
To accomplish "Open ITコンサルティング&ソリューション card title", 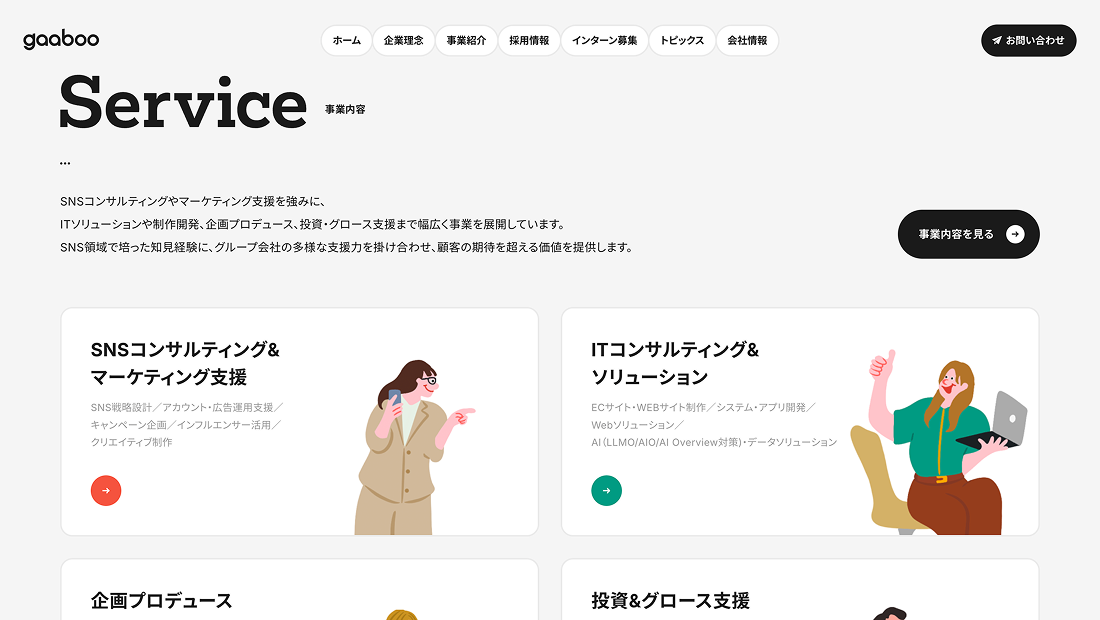I will coord(675,363).
